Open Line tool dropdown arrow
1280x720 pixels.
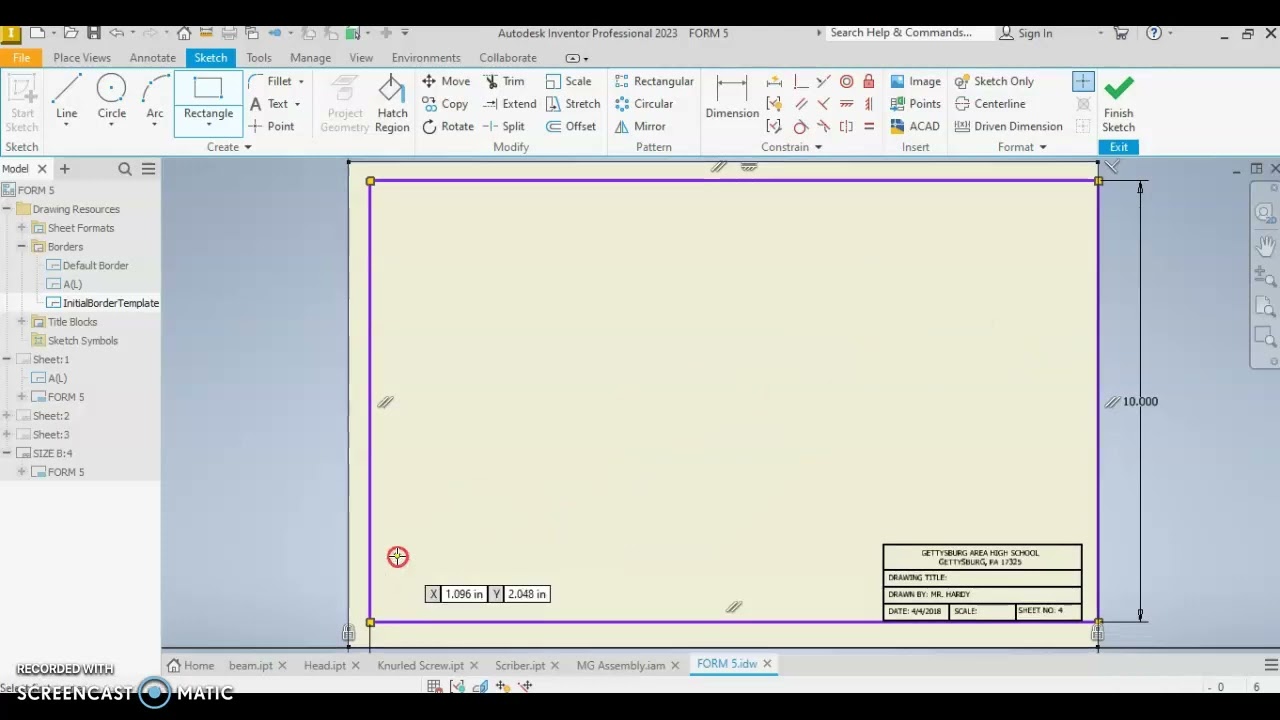[66, 126]
